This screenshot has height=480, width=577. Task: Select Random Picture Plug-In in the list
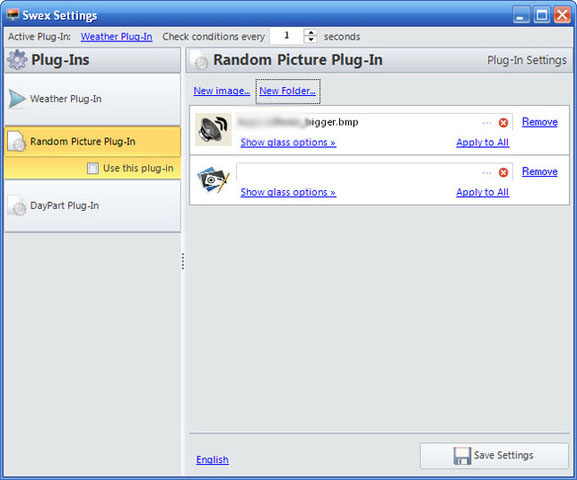click(92, 142)
